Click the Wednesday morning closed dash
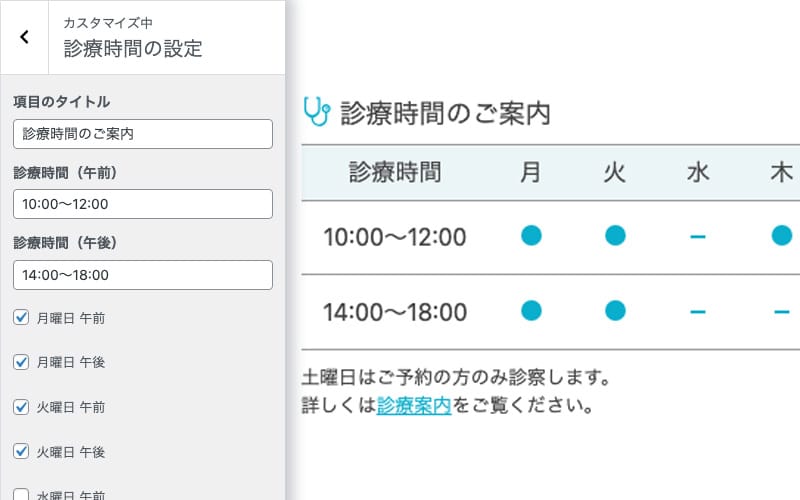The width and height of the screenshot is (800, 500). coord(698,237)
